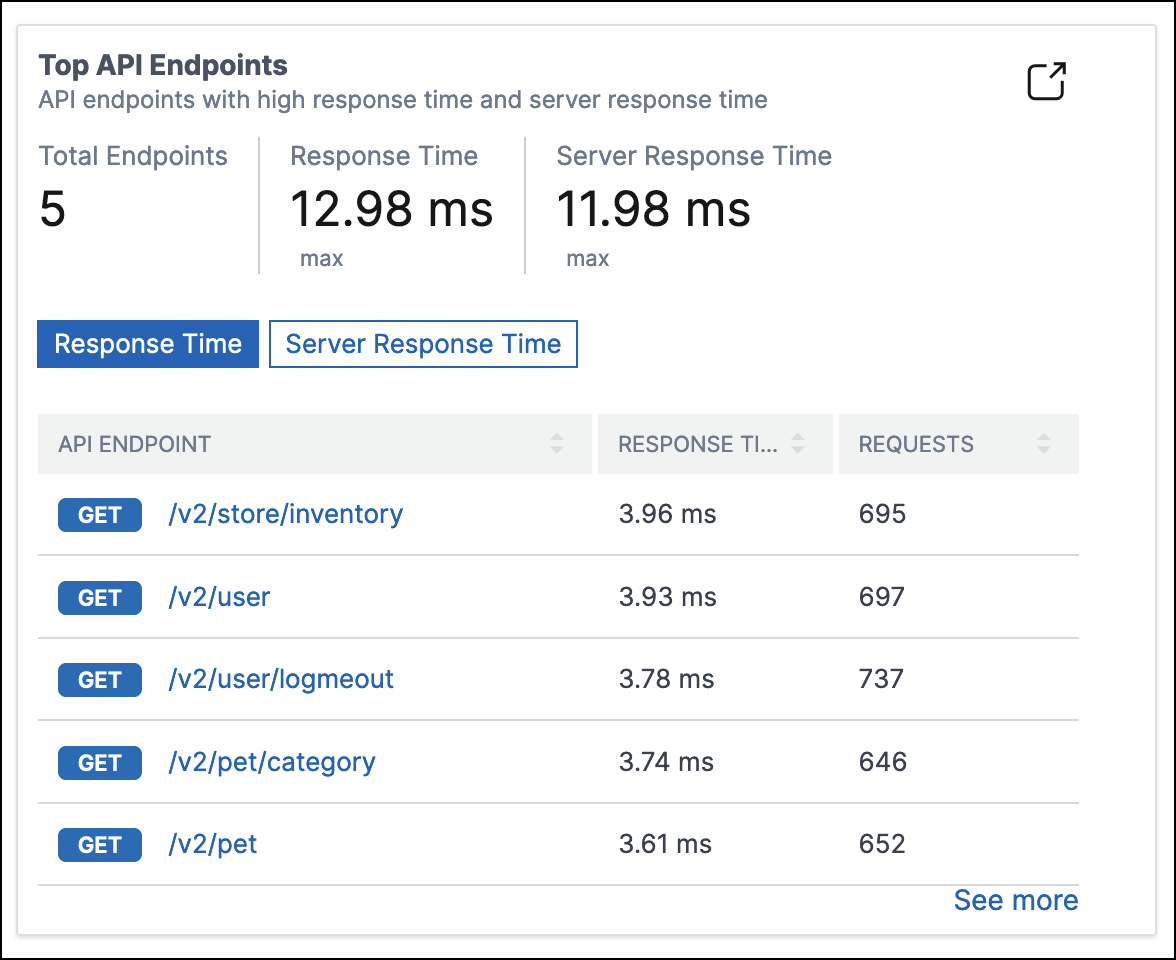Viewport: 1176px width, 960px height.
Task: Open the /v2/store/inventory endpoint link
Action: pyautogui.click(x=286, y=514)
